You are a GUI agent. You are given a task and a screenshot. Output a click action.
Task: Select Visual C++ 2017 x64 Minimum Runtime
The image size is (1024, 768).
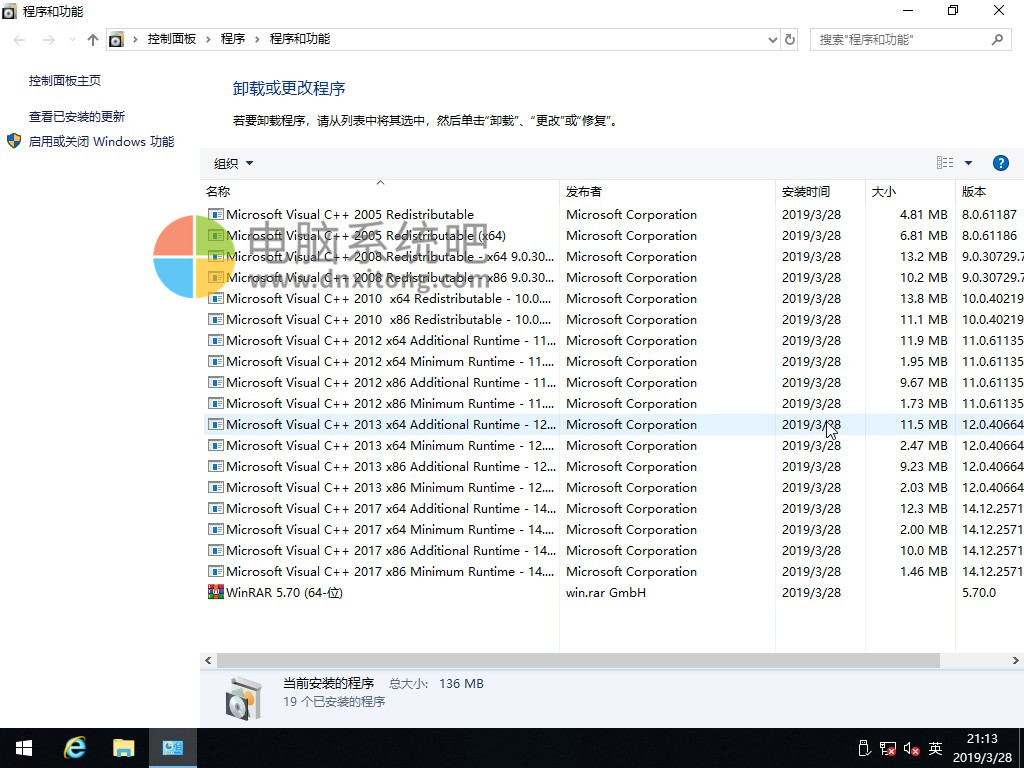tap(614, 529)
